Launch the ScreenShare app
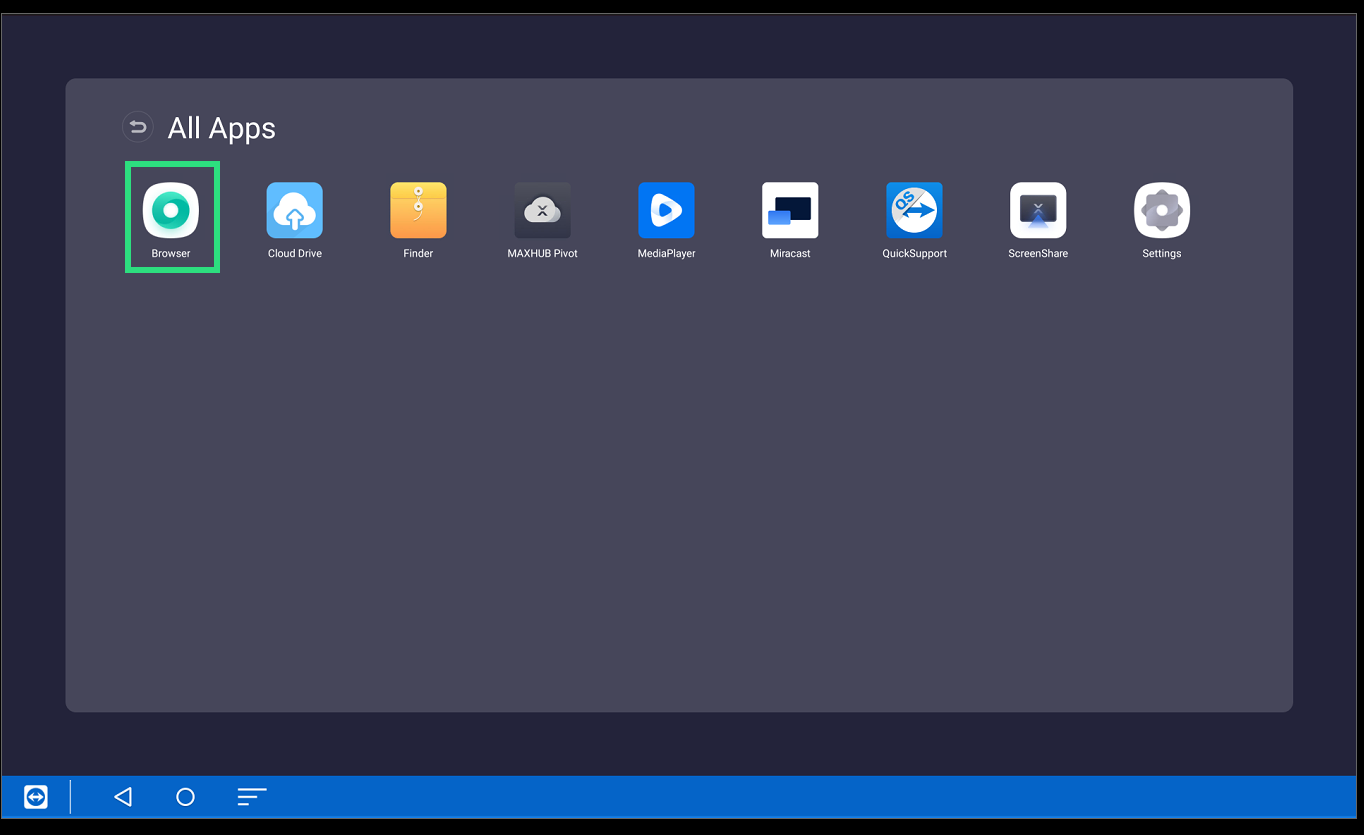1364x835 pixels. (1038, 210)
